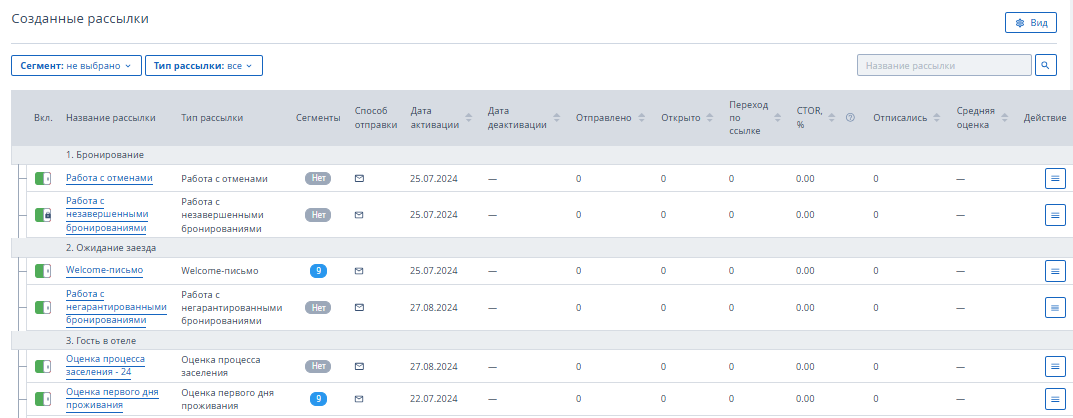Sort by Средняя оценка column arrows
Image resolution: width=1073 pixels, height=418 pixels.
[1005, 118]
